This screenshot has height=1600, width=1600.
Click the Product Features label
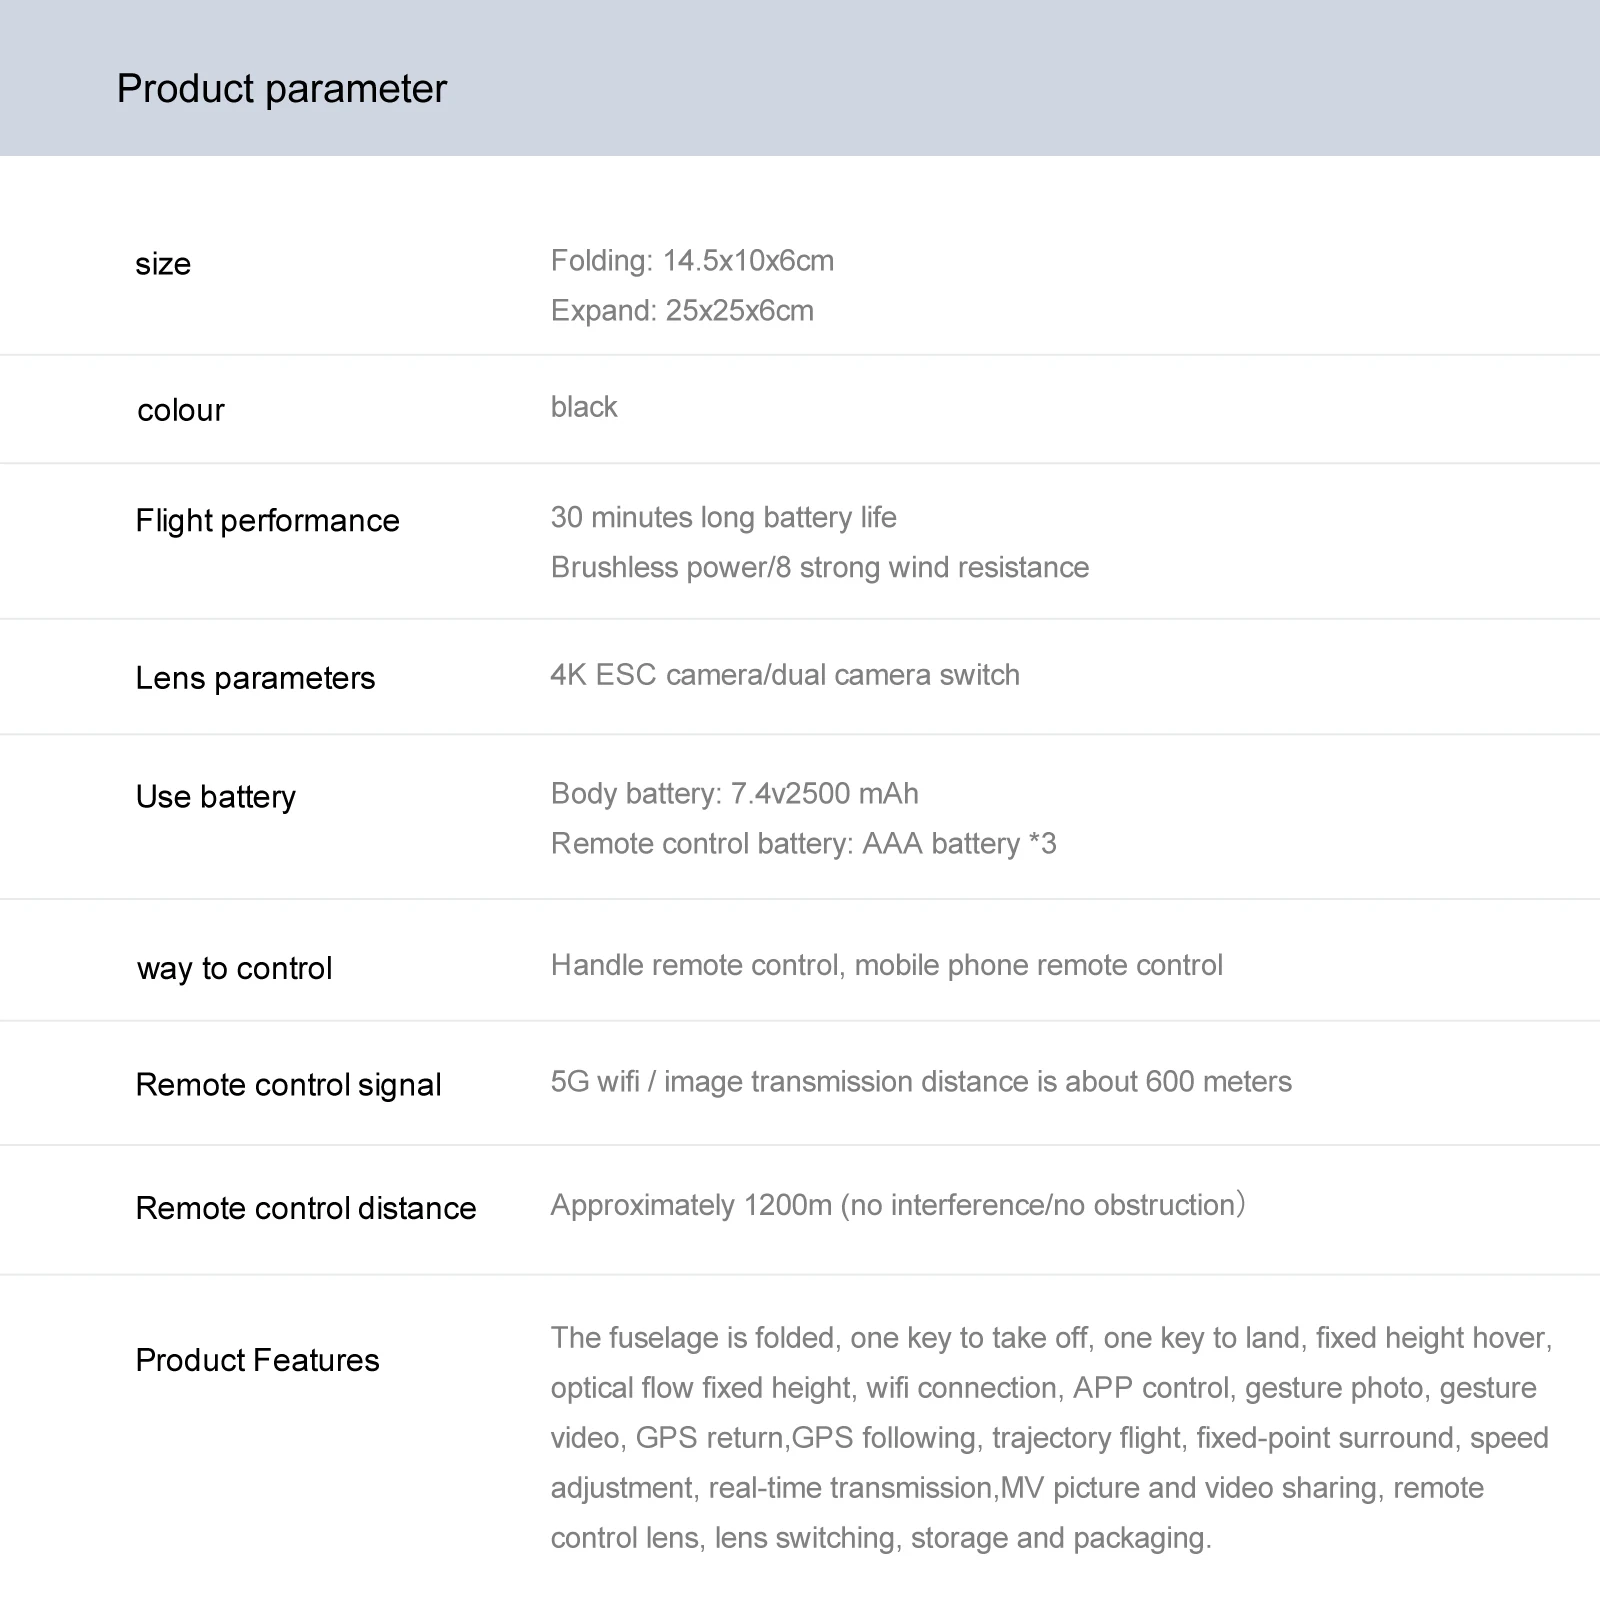point(257,1360)
